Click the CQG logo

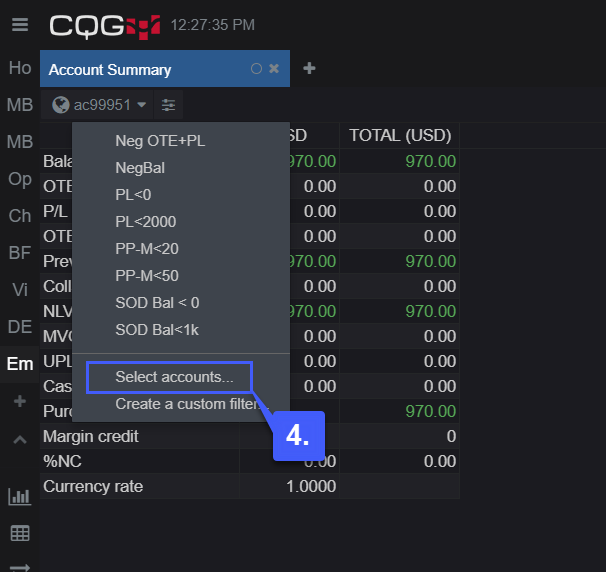tap(105, 27)
